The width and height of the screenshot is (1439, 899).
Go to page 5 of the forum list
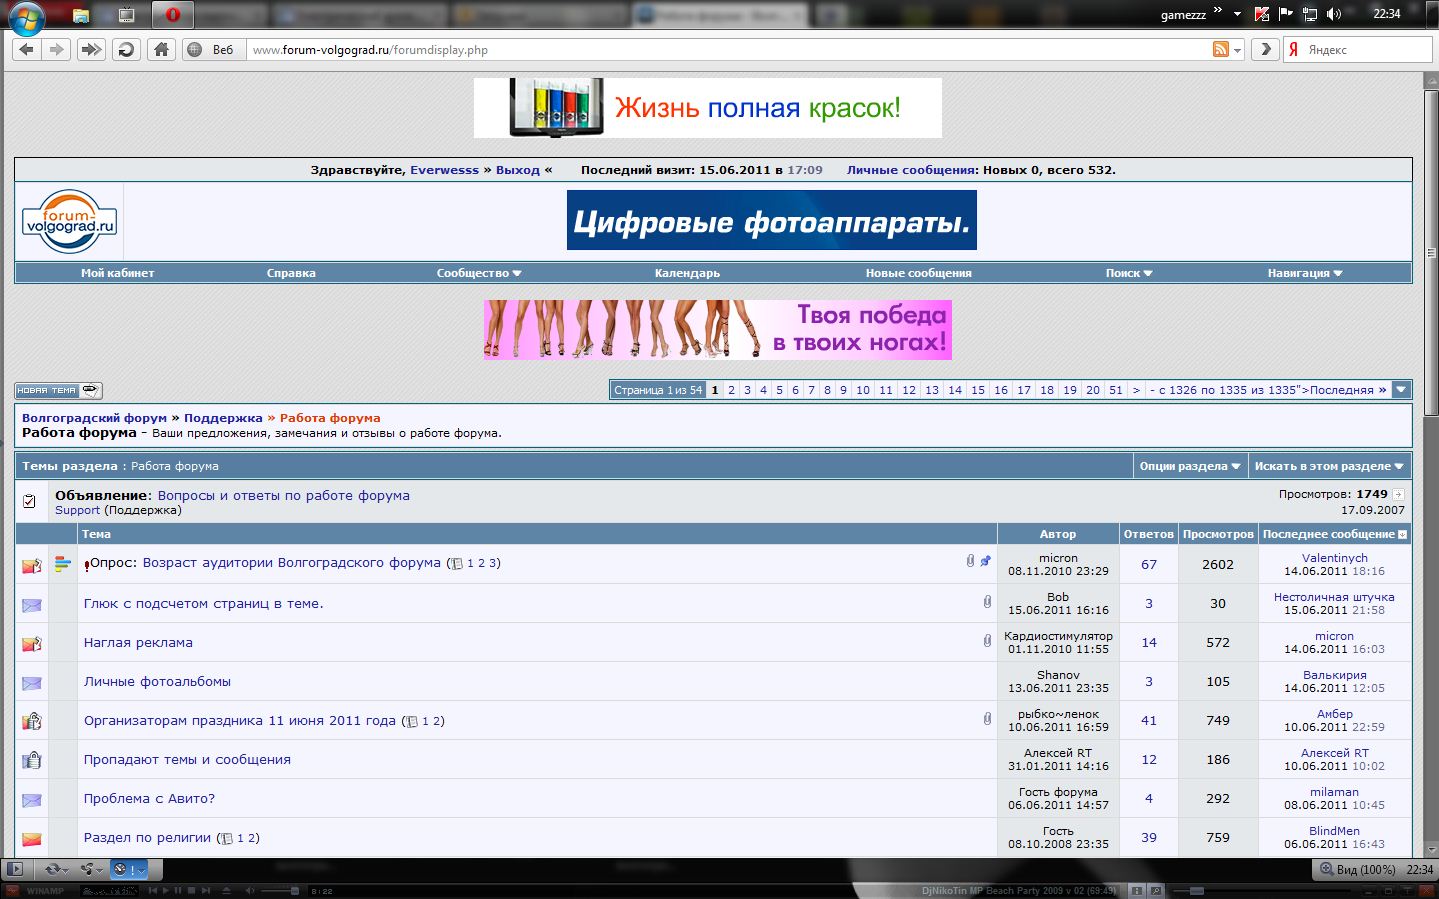(x=779, y=390)
